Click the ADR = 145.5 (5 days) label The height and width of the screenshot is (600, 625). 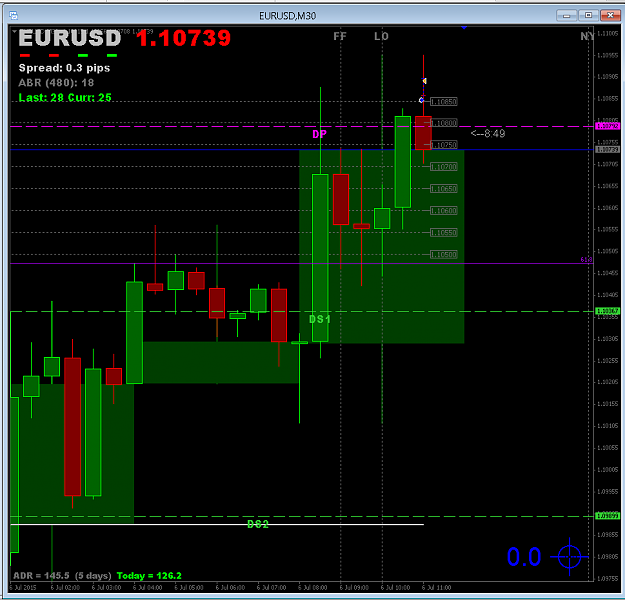pos(62,576)
